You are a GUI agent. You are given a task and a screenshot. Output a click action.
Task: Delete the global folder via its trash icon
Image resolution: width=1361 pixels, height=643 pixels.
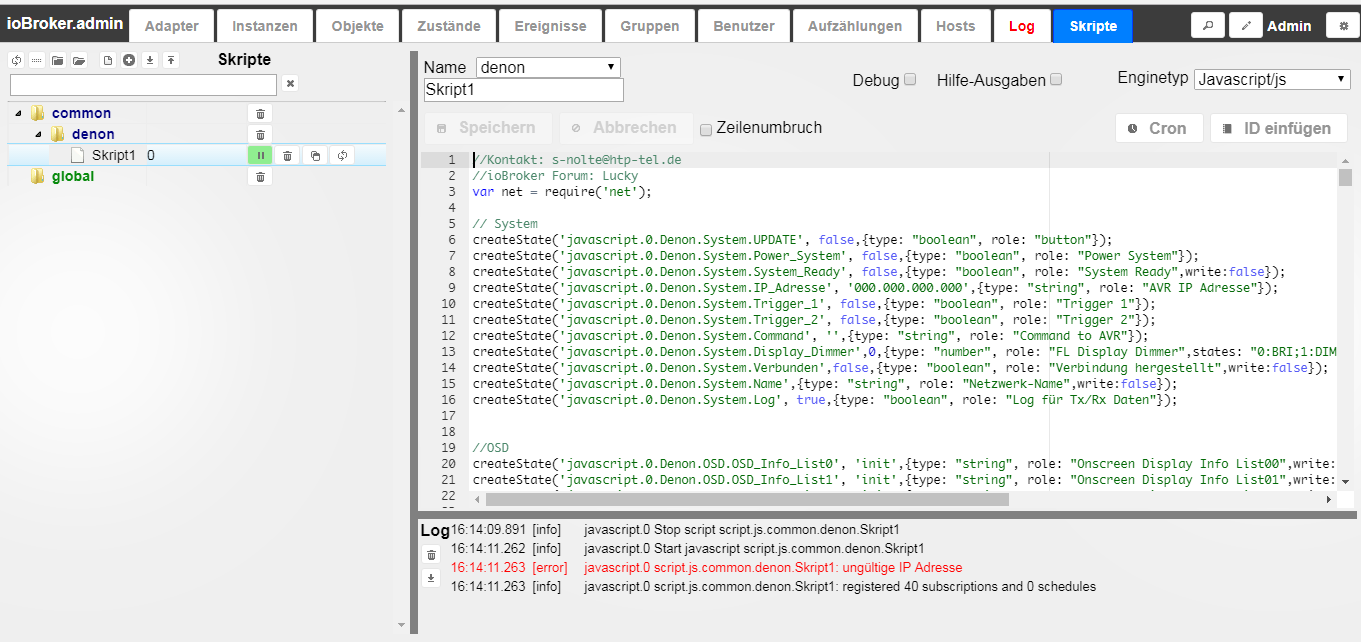click(260, 177)
